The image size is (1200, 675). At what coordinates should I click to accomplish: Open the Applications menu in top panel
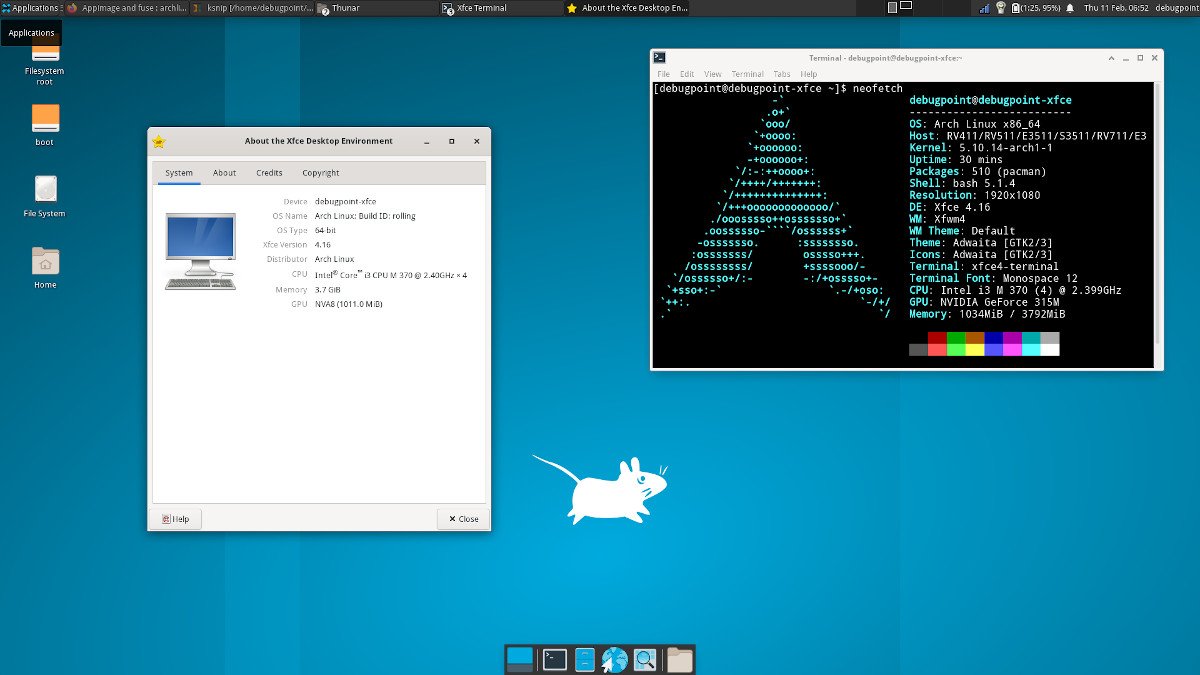pos(30,8)
